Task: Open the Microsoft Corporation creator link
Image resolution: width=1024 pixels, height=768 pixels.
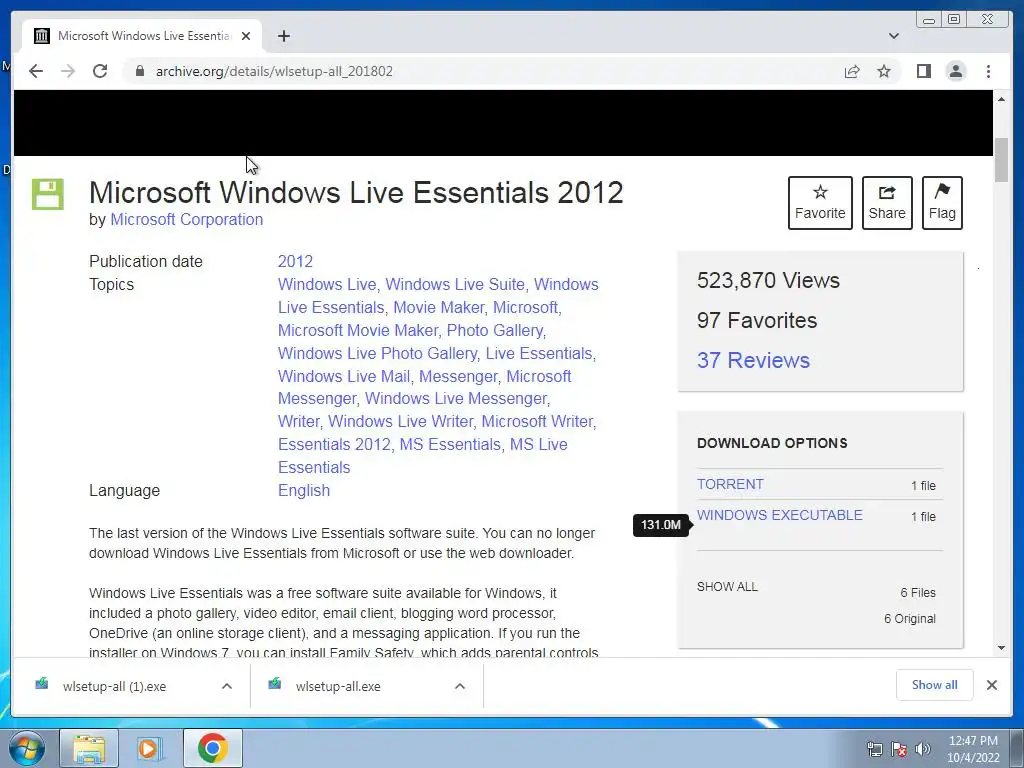Action: [x=187, y=219]
